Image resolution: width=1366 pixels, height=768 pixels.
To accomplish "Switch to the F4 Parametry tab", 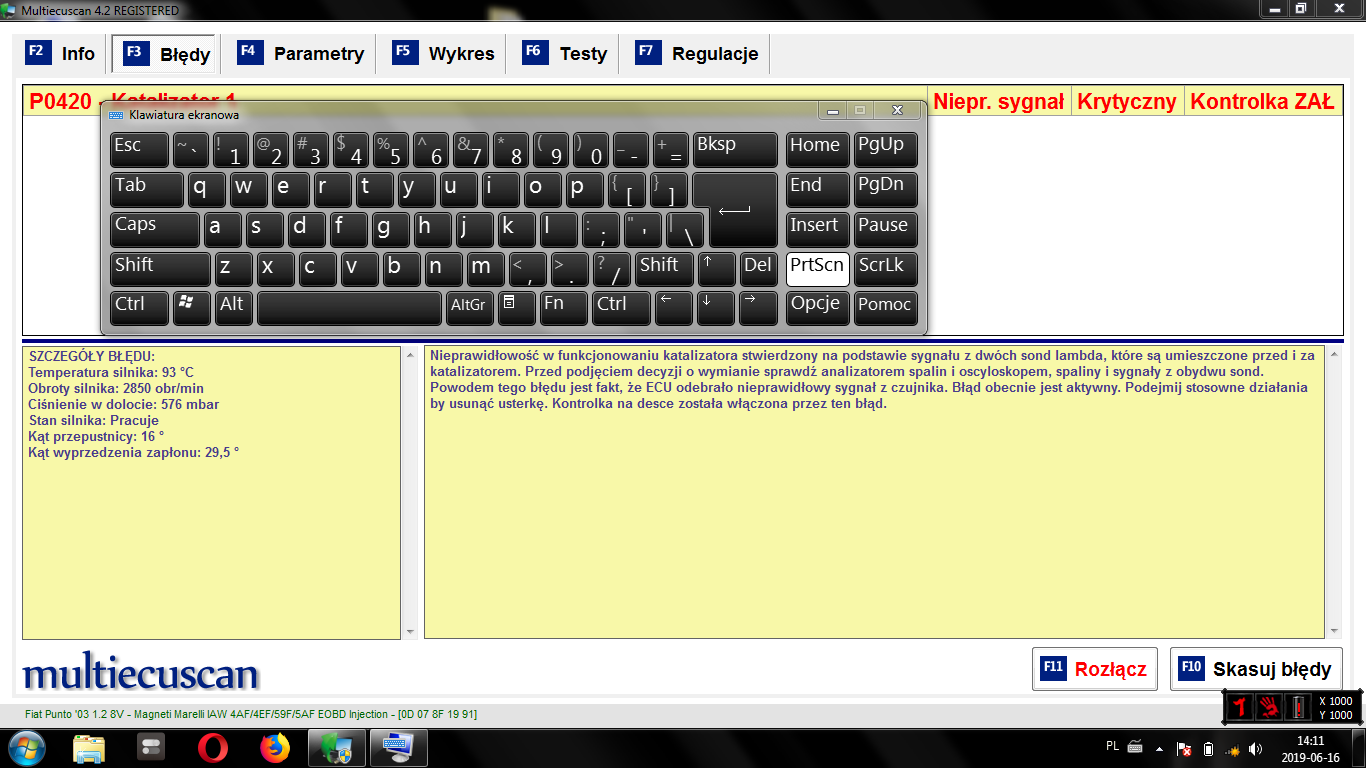I will [301, 54].
